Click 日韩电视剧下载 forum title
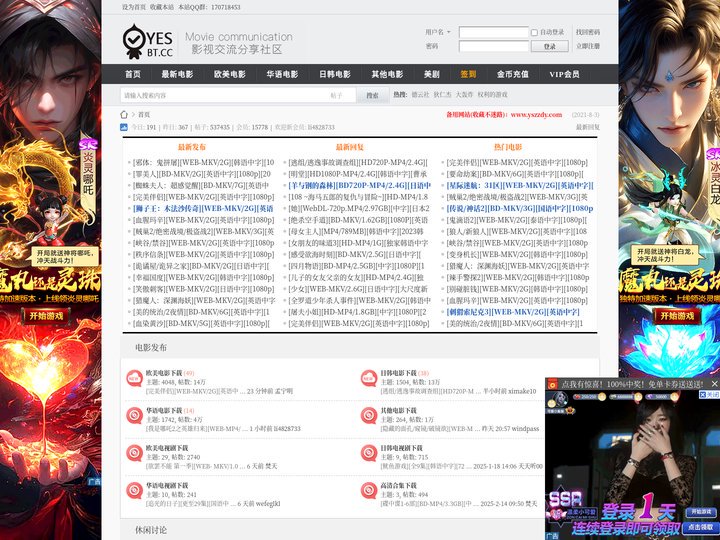720x540 pixels. (401, 448)
